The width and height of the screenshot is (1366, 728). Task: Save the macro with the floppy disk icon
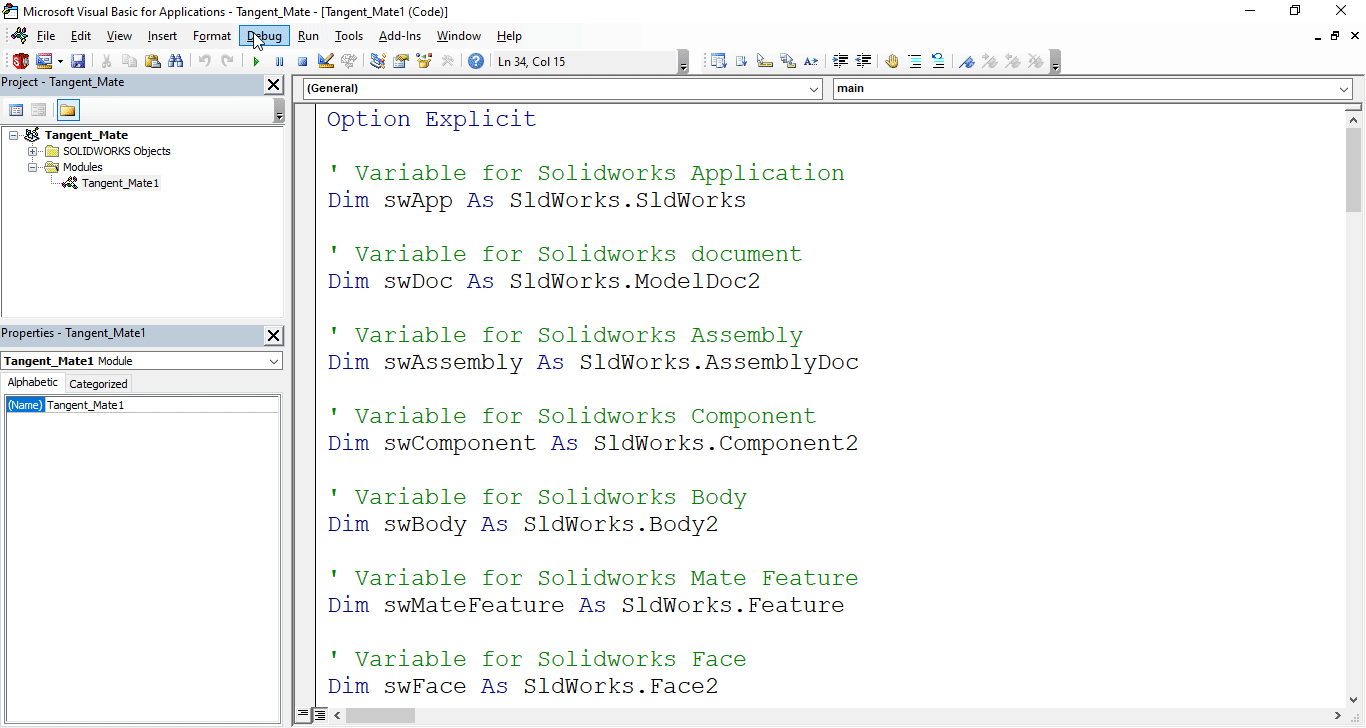coord(78,61)
